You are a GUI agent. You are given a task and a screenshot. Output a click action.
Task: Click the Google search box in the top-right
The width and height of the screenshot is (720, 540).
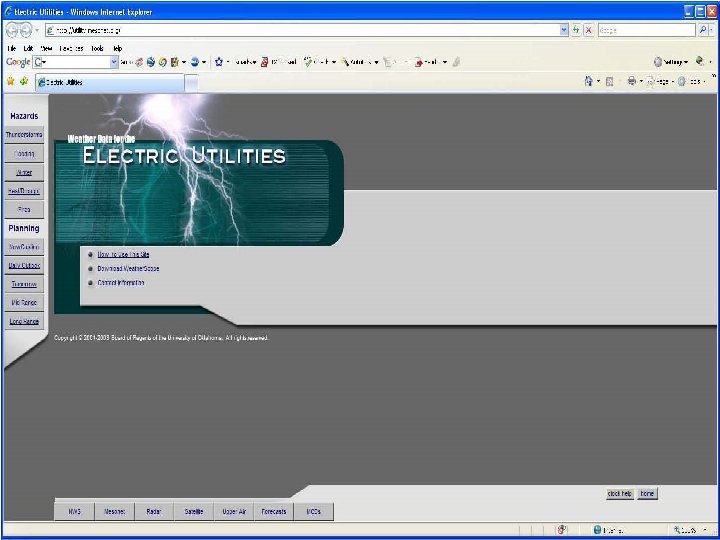[x=647, y=30]
